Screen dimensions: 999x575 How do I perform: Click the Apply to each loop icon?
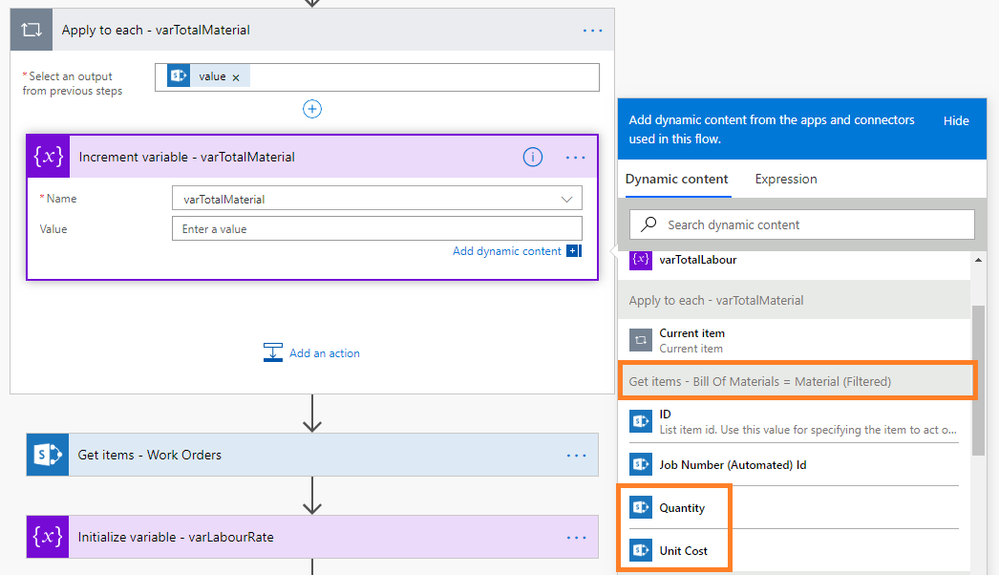pyautogui.click(x=31, y=30)
